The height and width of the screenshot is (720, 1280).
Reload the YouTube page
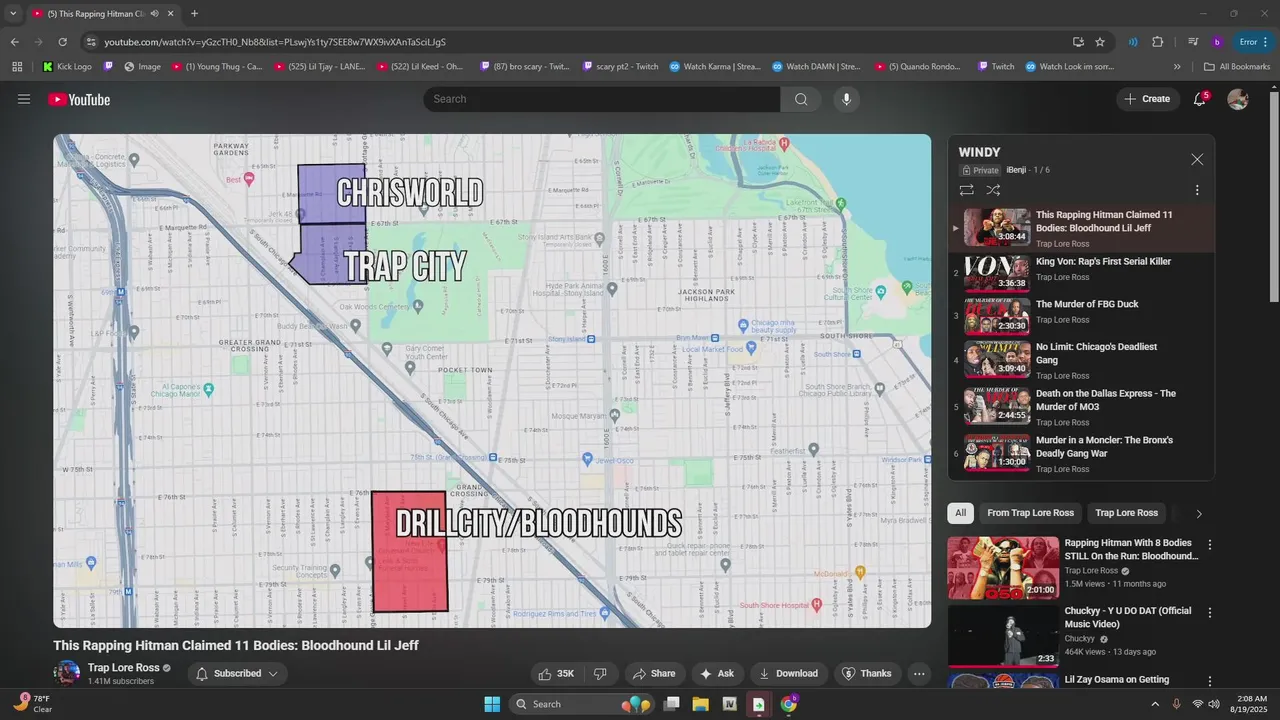(x=62, y=42)
